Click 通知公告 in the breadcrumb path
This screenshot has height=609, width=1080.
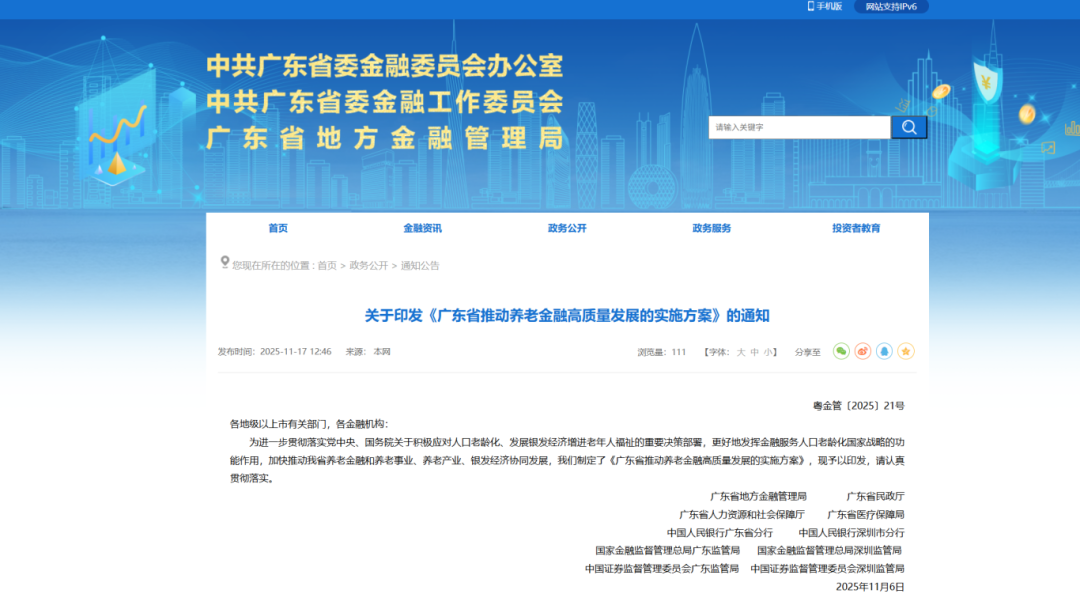[420, 266]
